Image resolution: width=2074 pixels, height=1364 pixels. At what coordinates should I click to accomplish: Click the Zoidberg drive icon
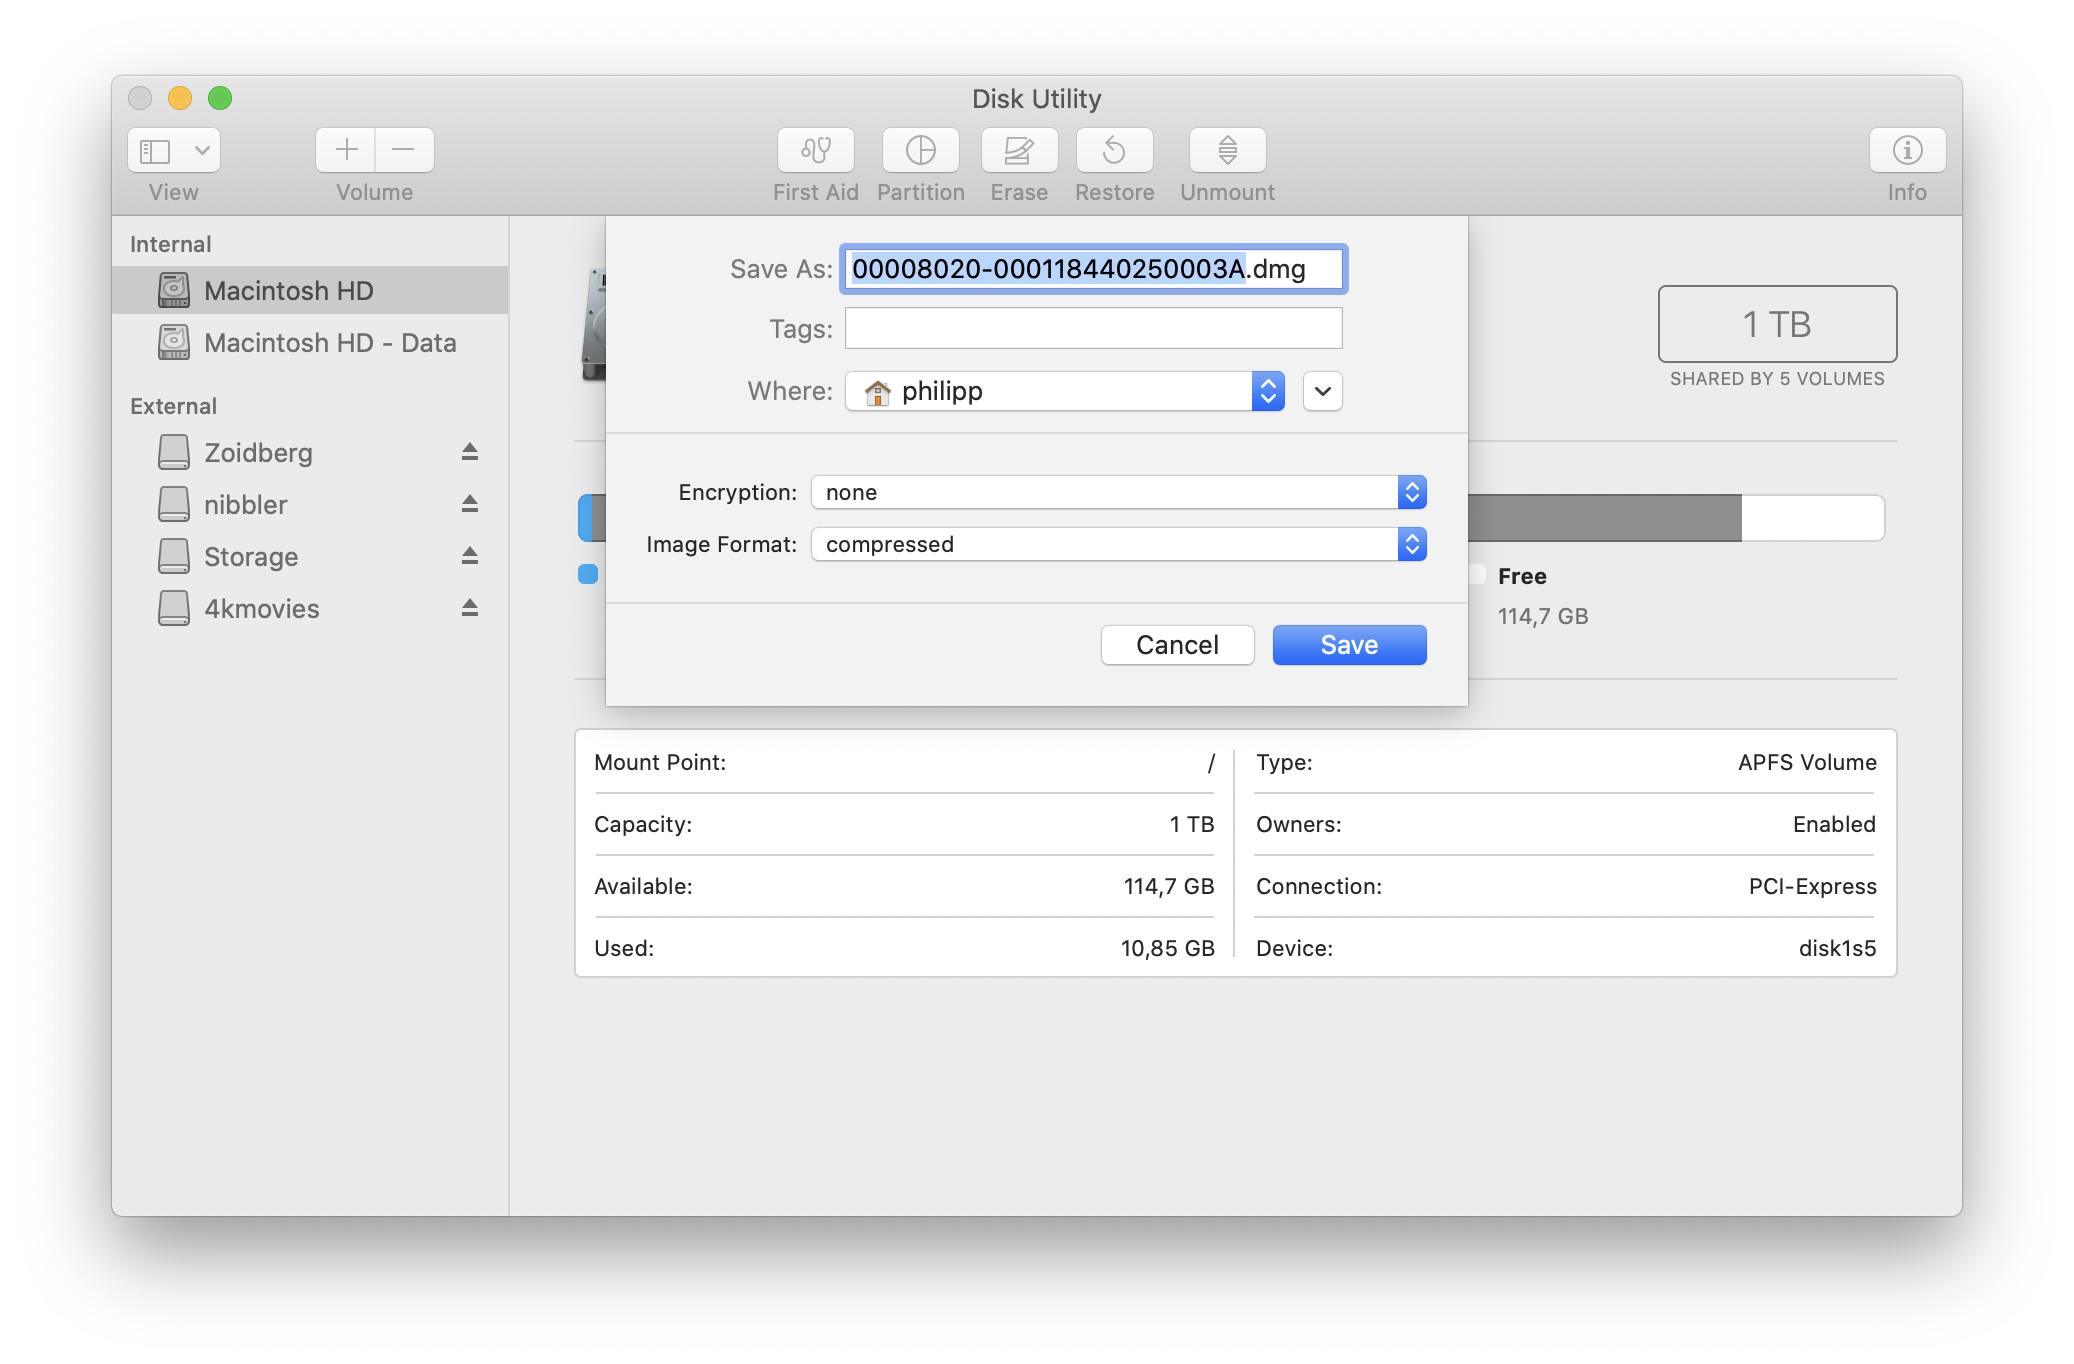174,452
